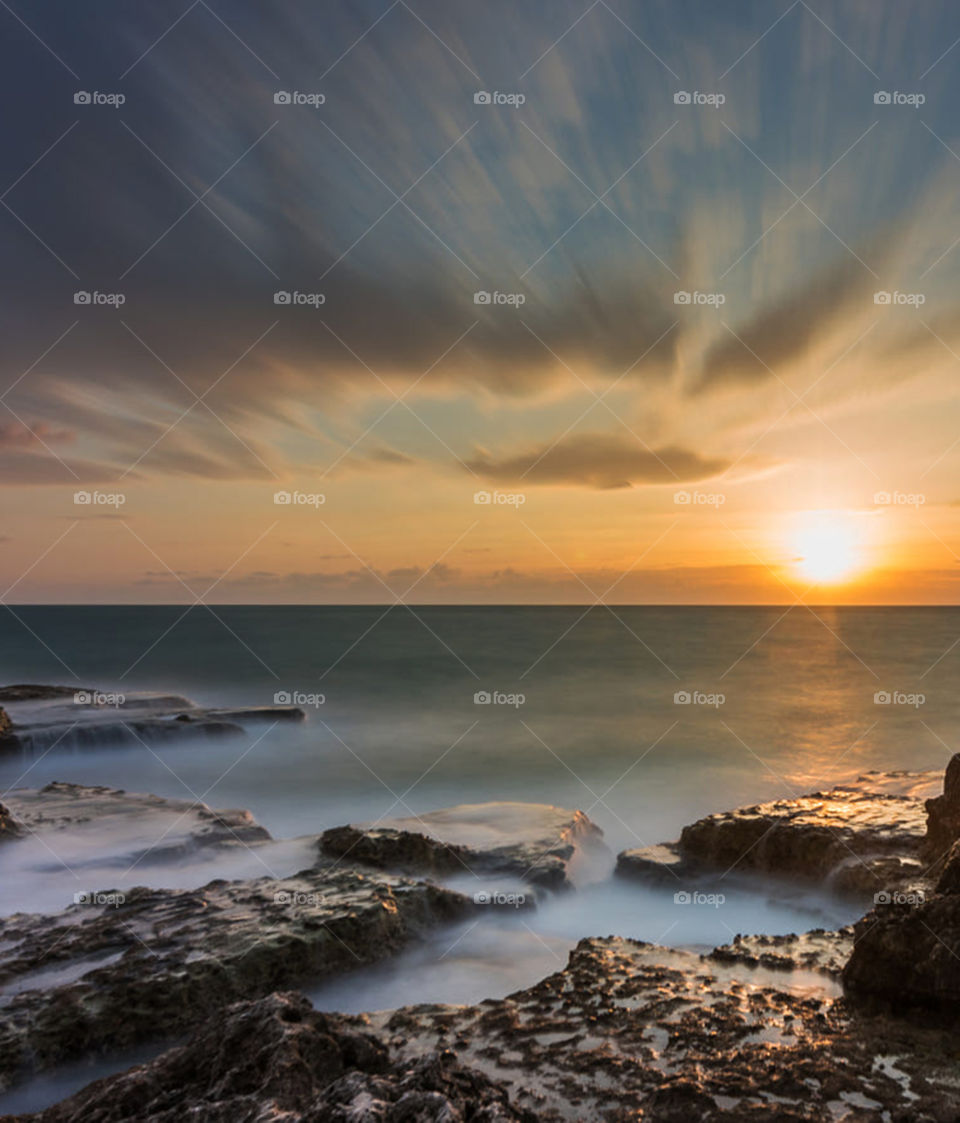Select the central rock surrounded by misty water
Viewport: 960px width, 1123px height.
(470, 845)
